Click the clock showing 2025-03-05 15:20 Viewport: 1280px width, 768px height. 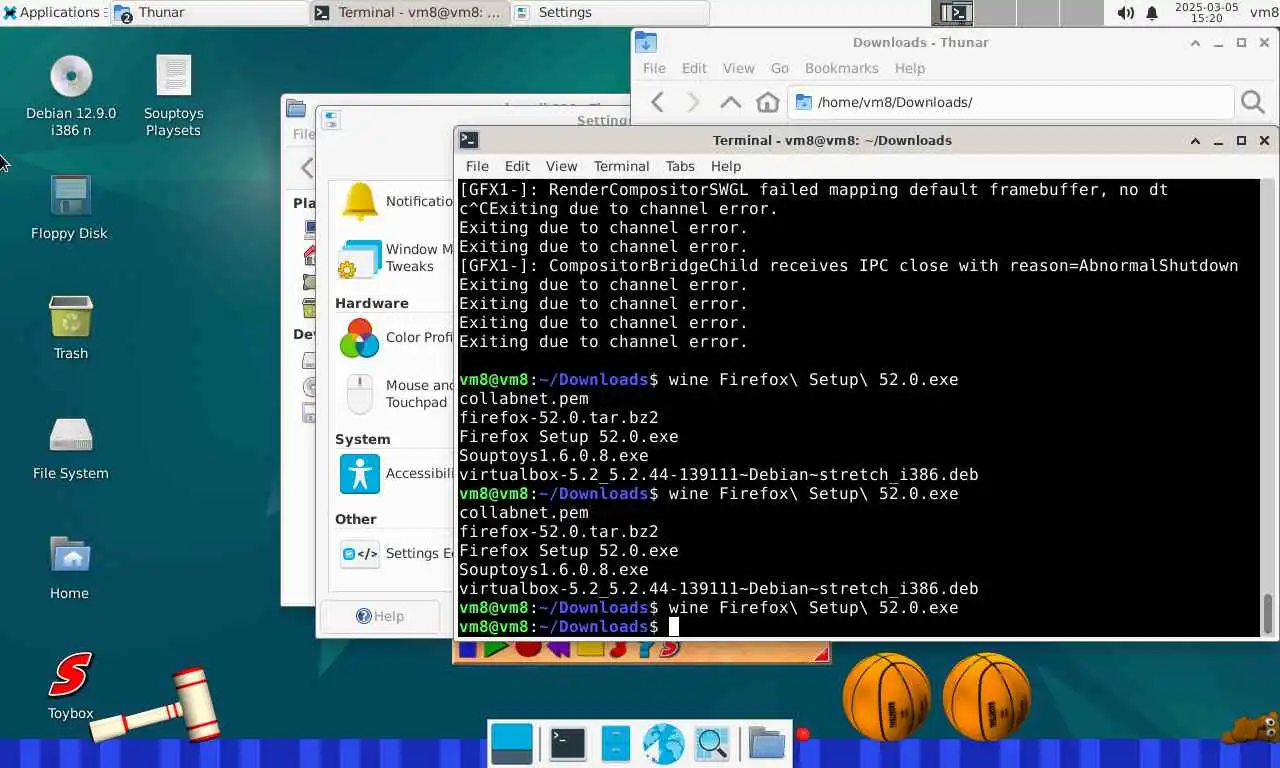[x=1206, y=13]
